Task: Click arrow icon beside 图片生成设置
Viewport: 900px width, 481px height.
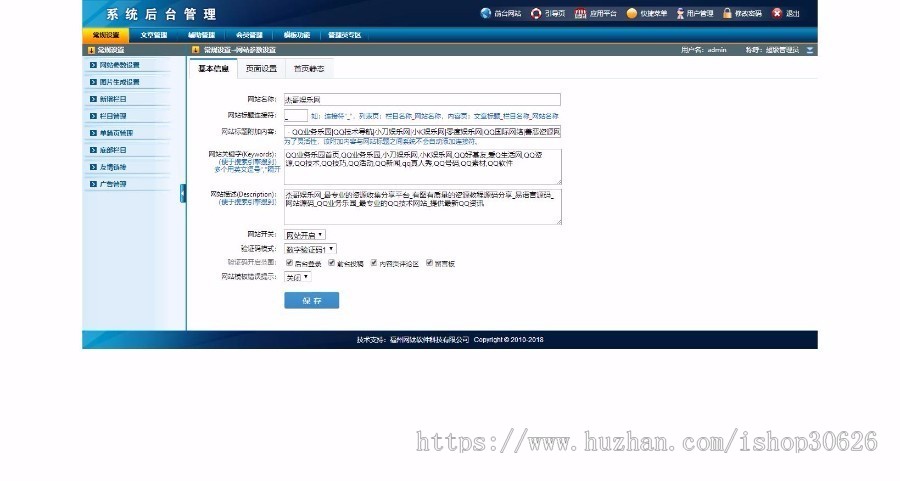Action: pos(93,82)
